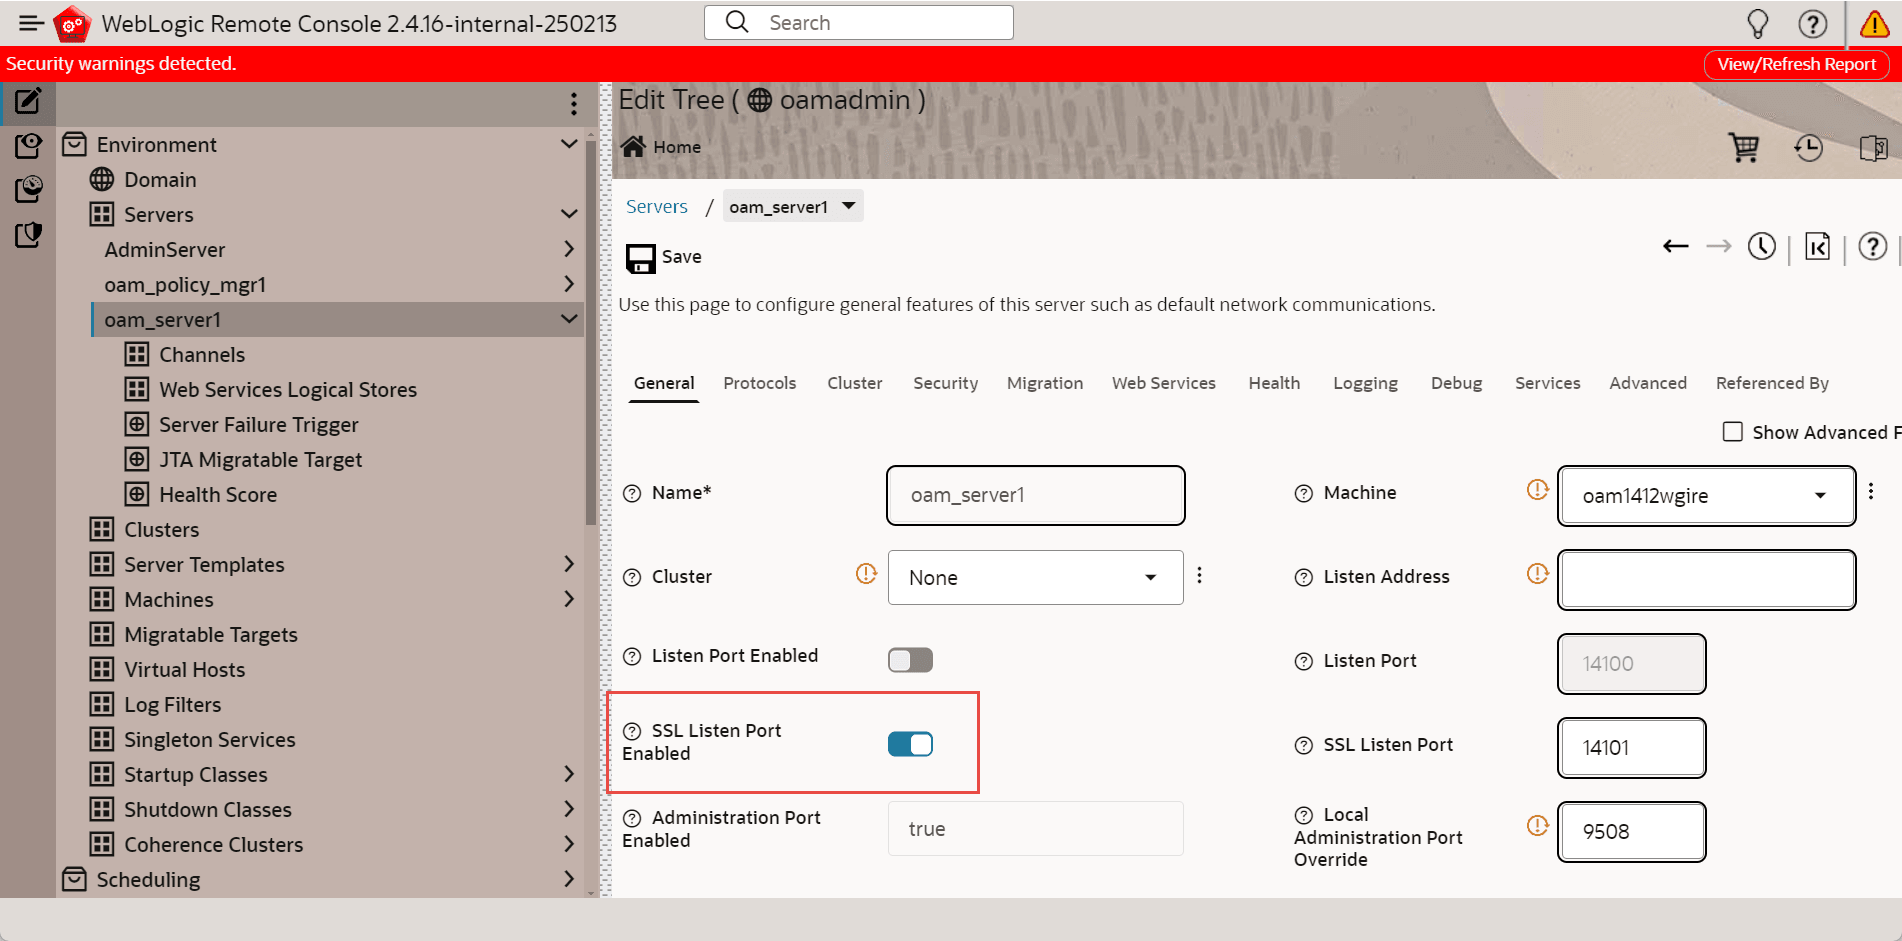Open the hamburger navigation menu
Image resolution: width=1902 pixels, height=941 pixels.
coord(31,23)
